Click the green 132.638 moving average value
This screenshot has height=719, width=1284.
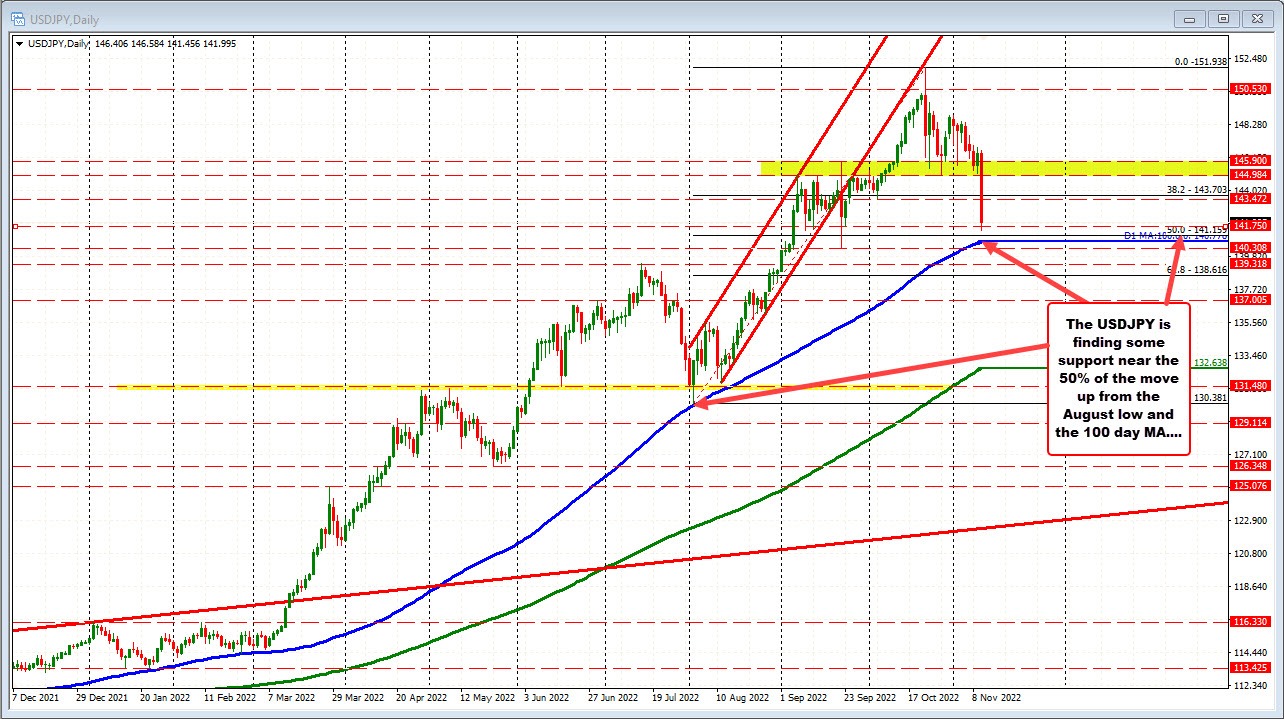(1210, 363)
